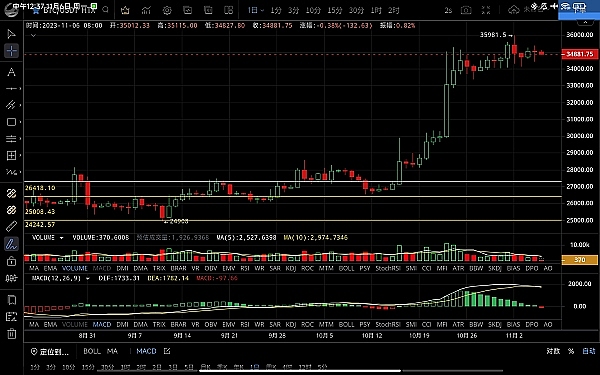The width and height of the screenshot is (600, 375).
Task: Select the grid box drawing tool
Action: click(x=11, y=155)
